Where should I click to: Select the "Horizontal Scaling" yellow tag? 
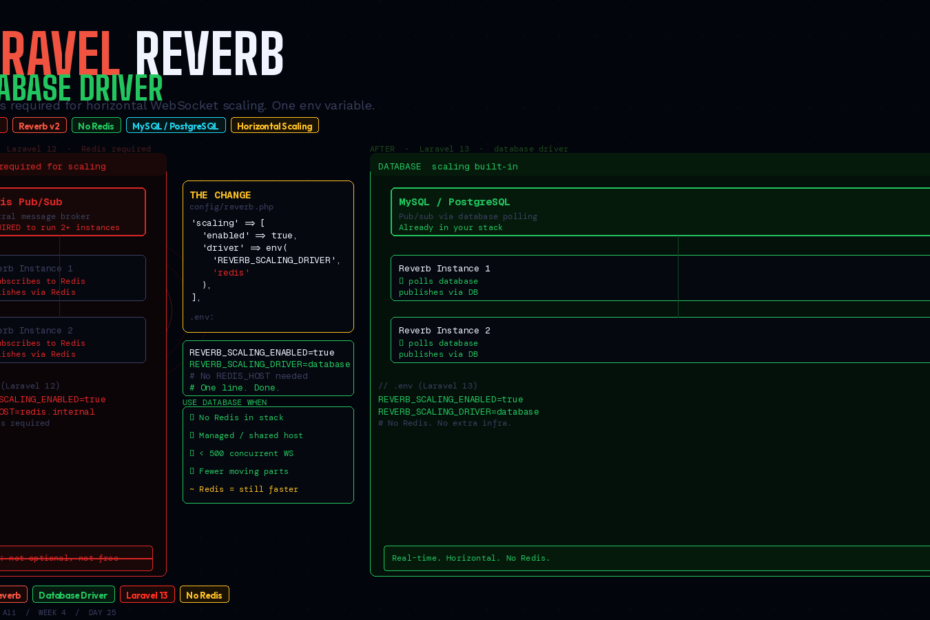click(x=274, y=126)
